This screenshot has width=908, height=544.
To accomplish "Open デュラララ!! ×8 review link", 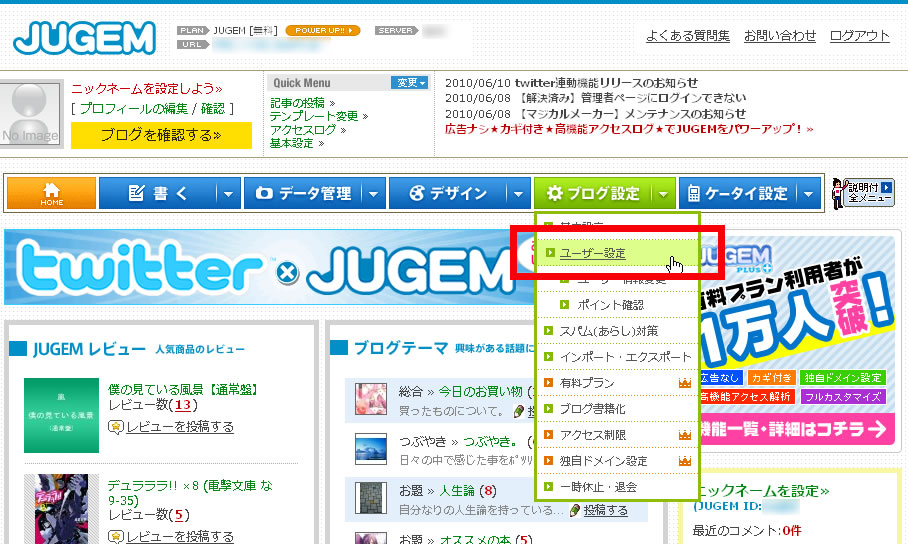I will pyautogui.click(x=190, y=492).
